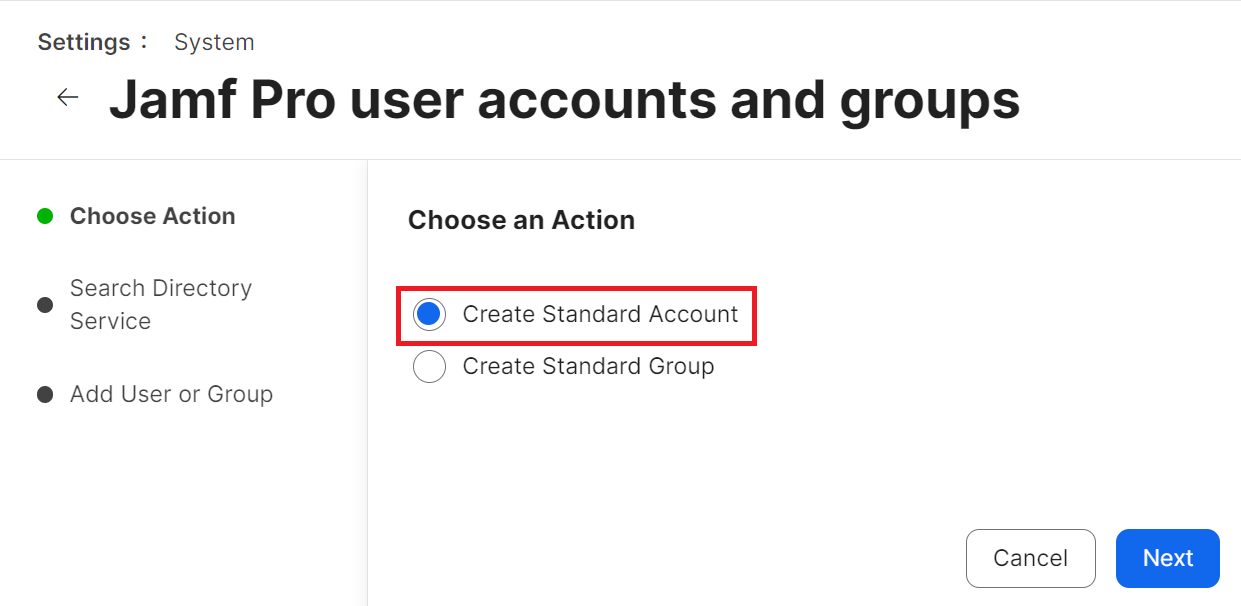Screen dimensions: 1241x606
Task: Click the green dot next to Choose Action
Action: (45, 216)
